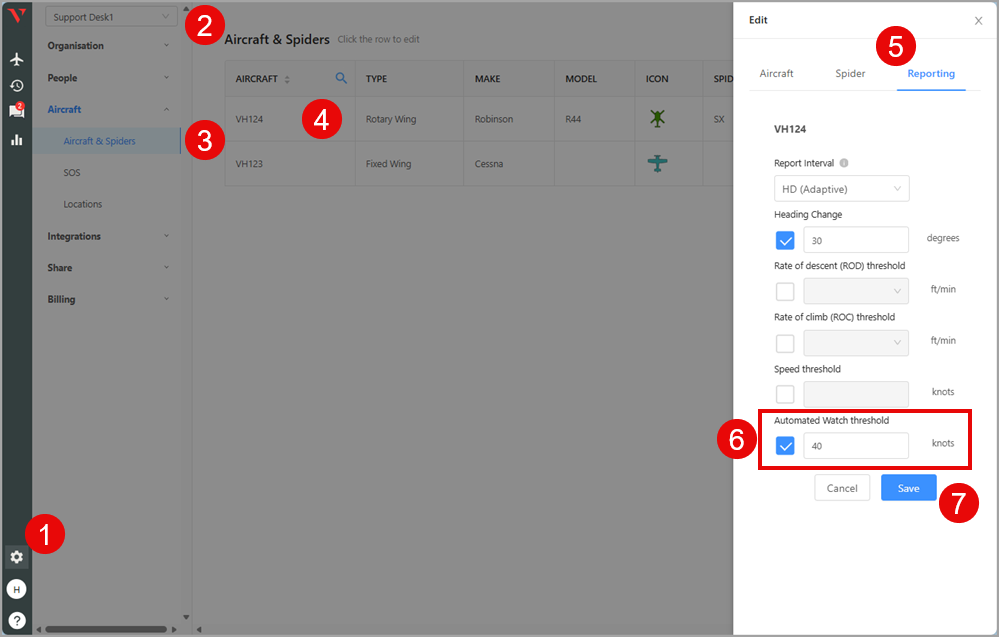Click the Save button
This screenshot has width=1000, height=637.
(908, 488)
